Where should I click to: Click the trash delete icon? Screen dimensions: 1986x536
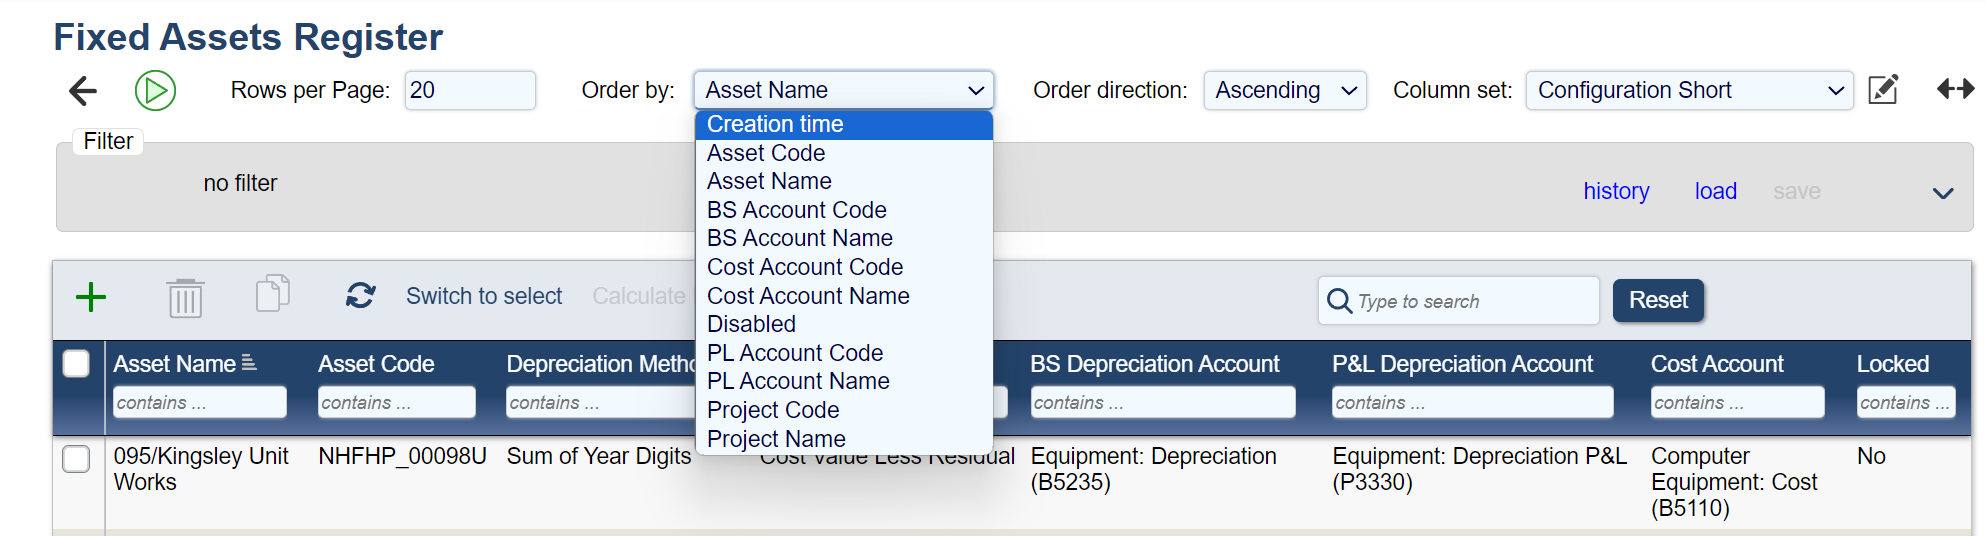(185, 297)
